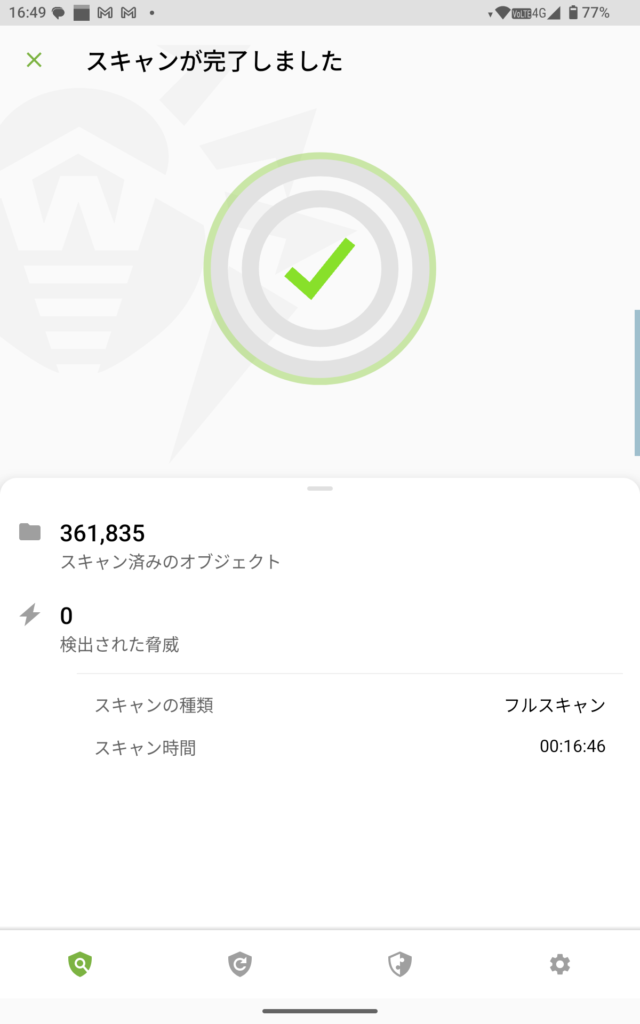Tap the スキャン時間 row label
Screen dimensions: 640x1024
click(145, 747)
